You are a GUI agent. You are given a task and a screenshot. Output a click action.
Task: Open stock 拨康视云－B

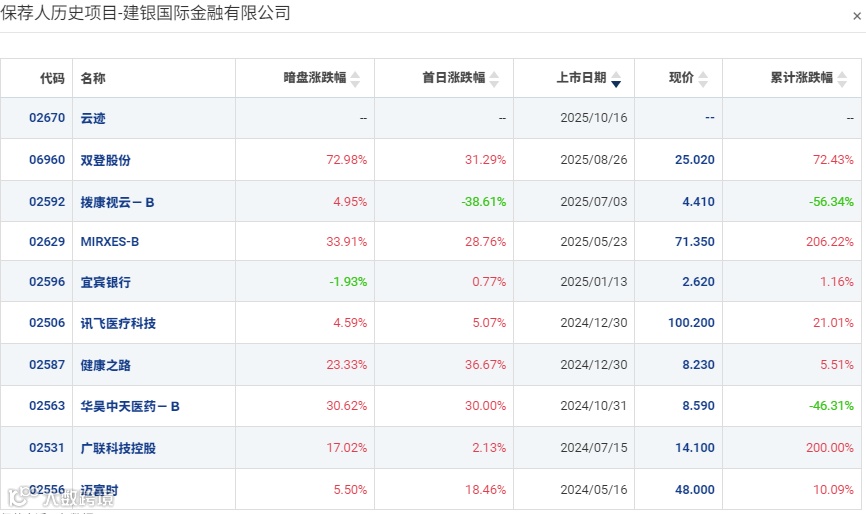(117, 202)
